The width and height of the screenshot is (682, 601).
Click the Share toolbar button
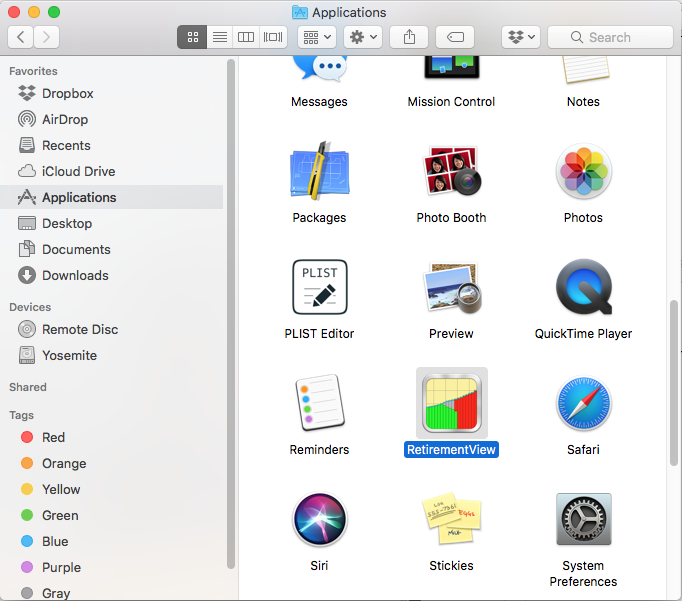pos(409,37)
